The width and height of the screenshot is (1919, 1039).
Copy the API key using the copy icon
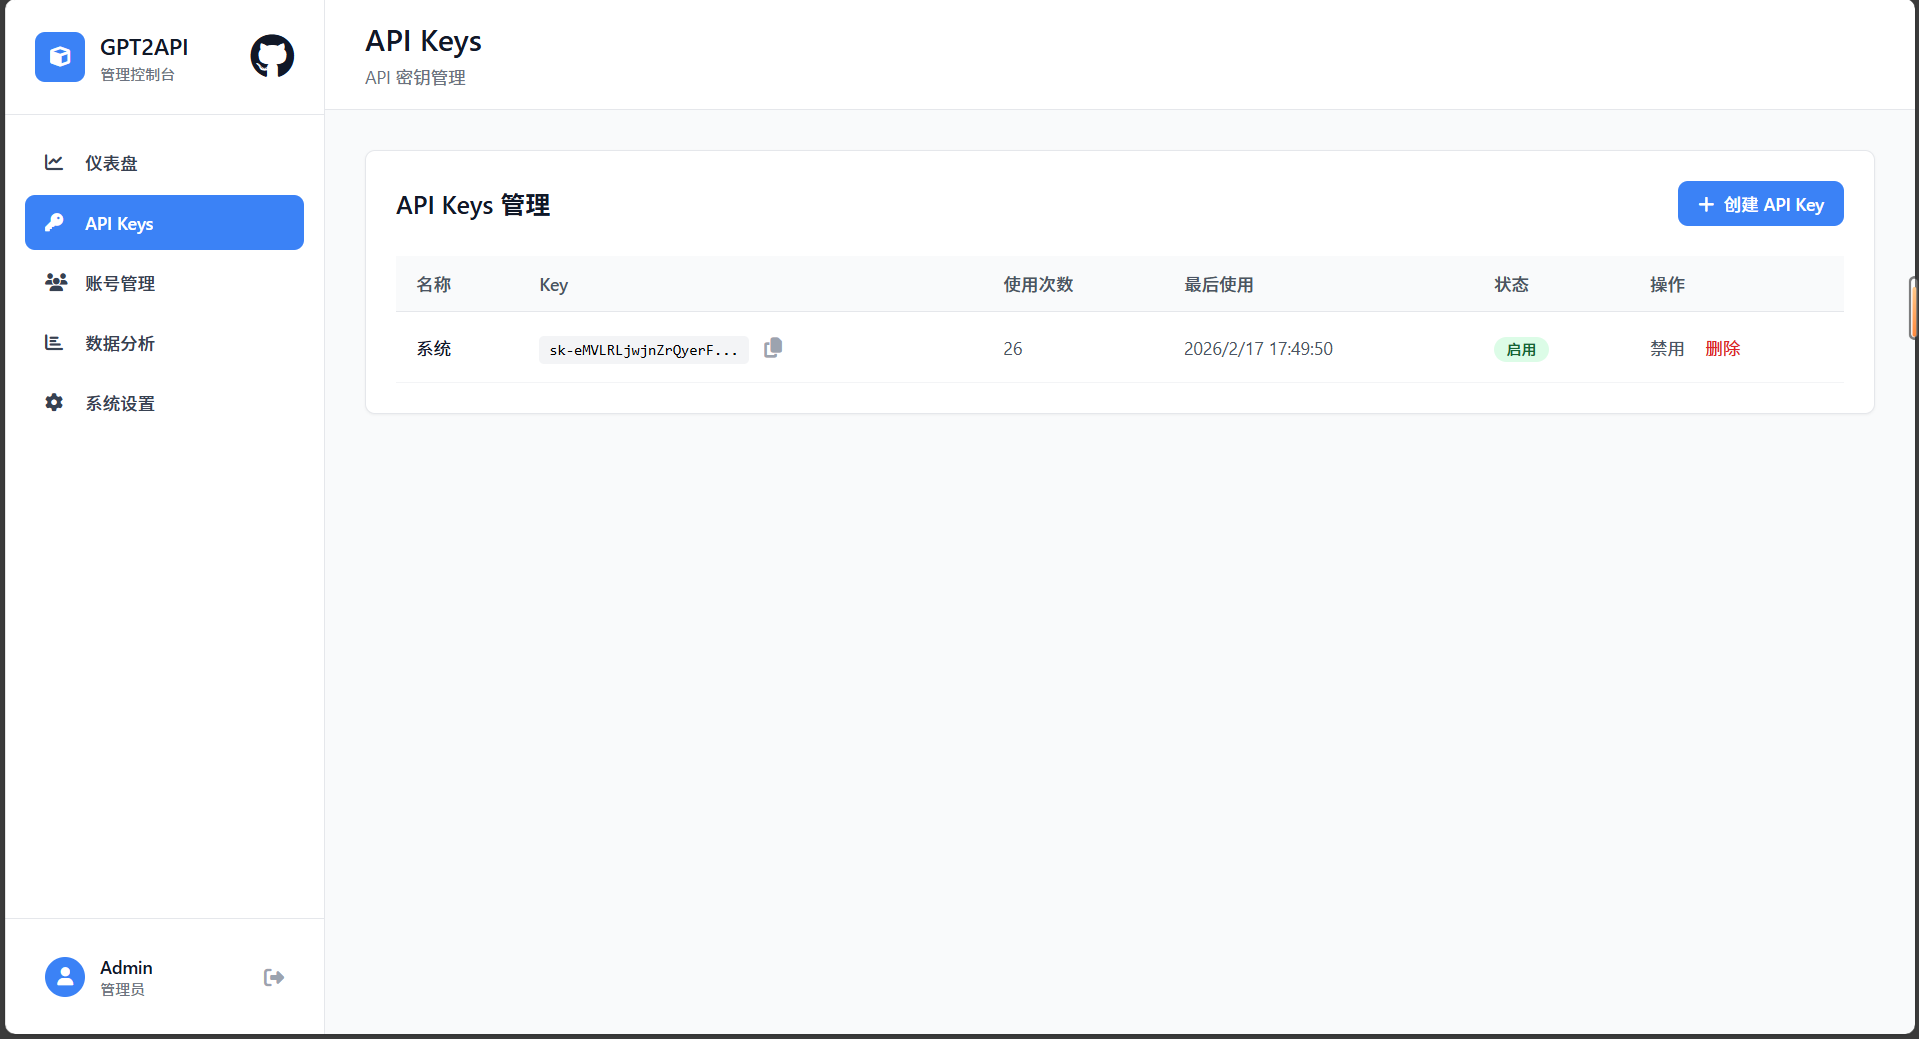(772, 347)
